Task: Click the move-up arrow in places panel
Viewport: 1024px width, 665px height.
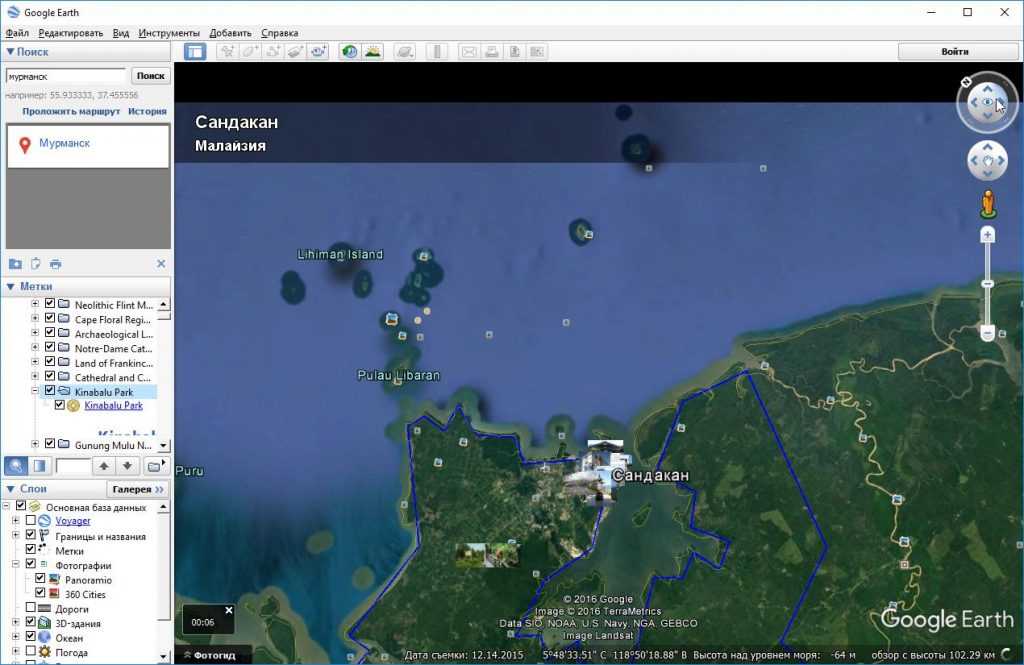Action: click(x=104, y=466)
